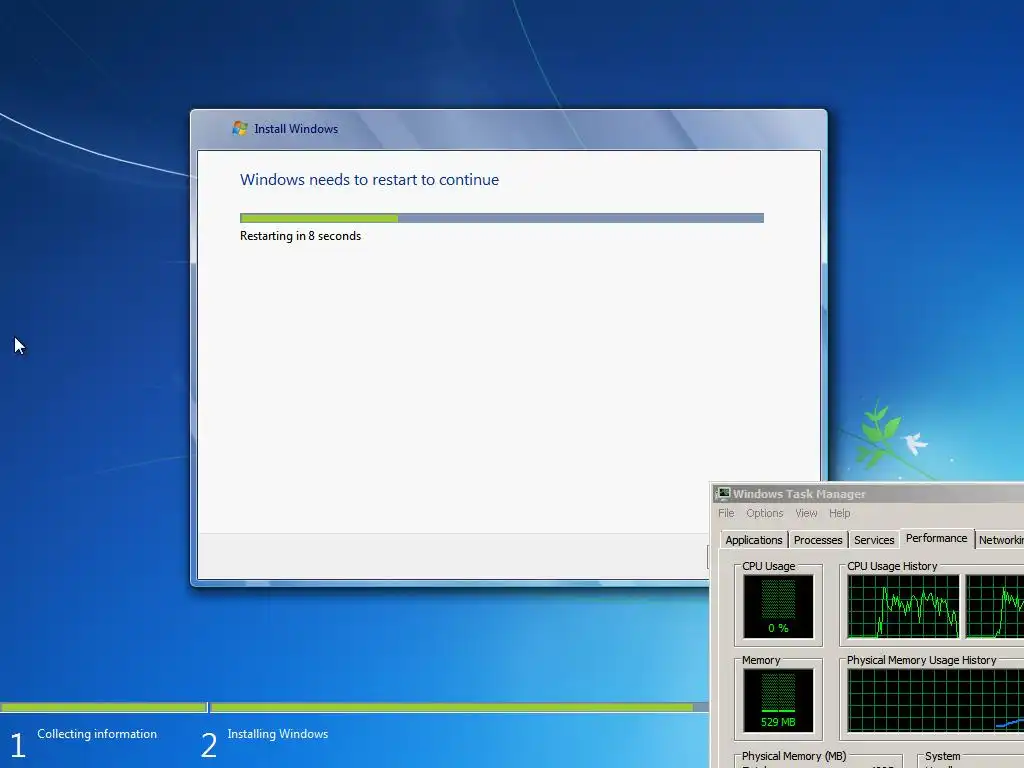Image resolution: width=1024 pixels, height=768 pixels.
Task: Click the Memory gauge showing 529 MB
Action: [x=778, y=700]
